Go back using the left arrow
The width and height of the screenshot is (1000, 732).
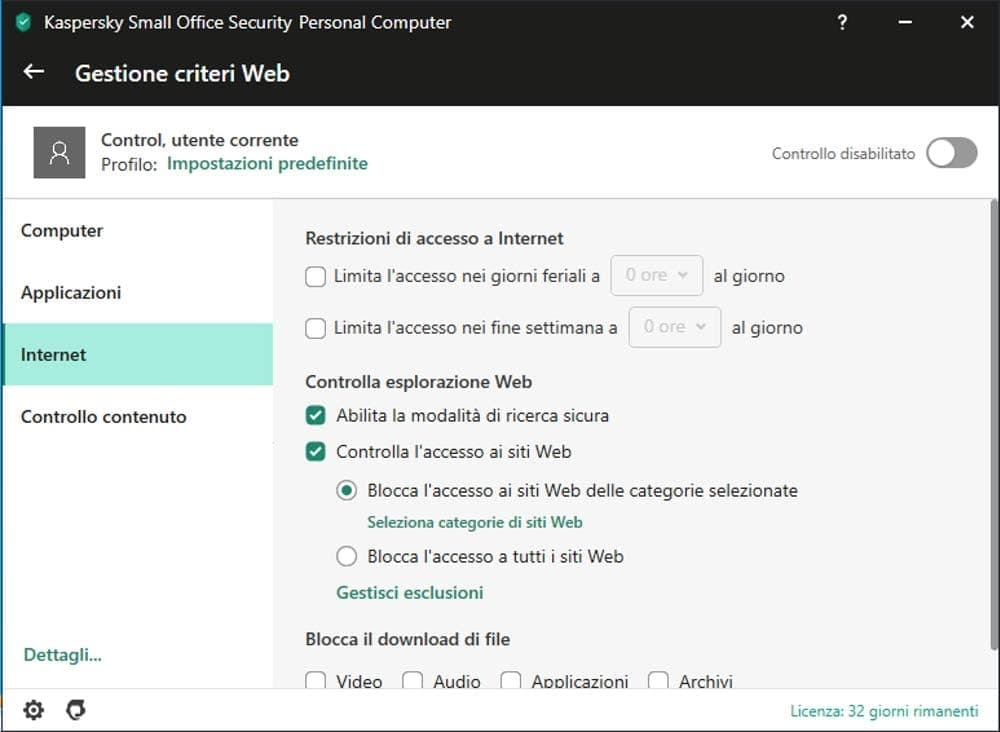point(34,72)
